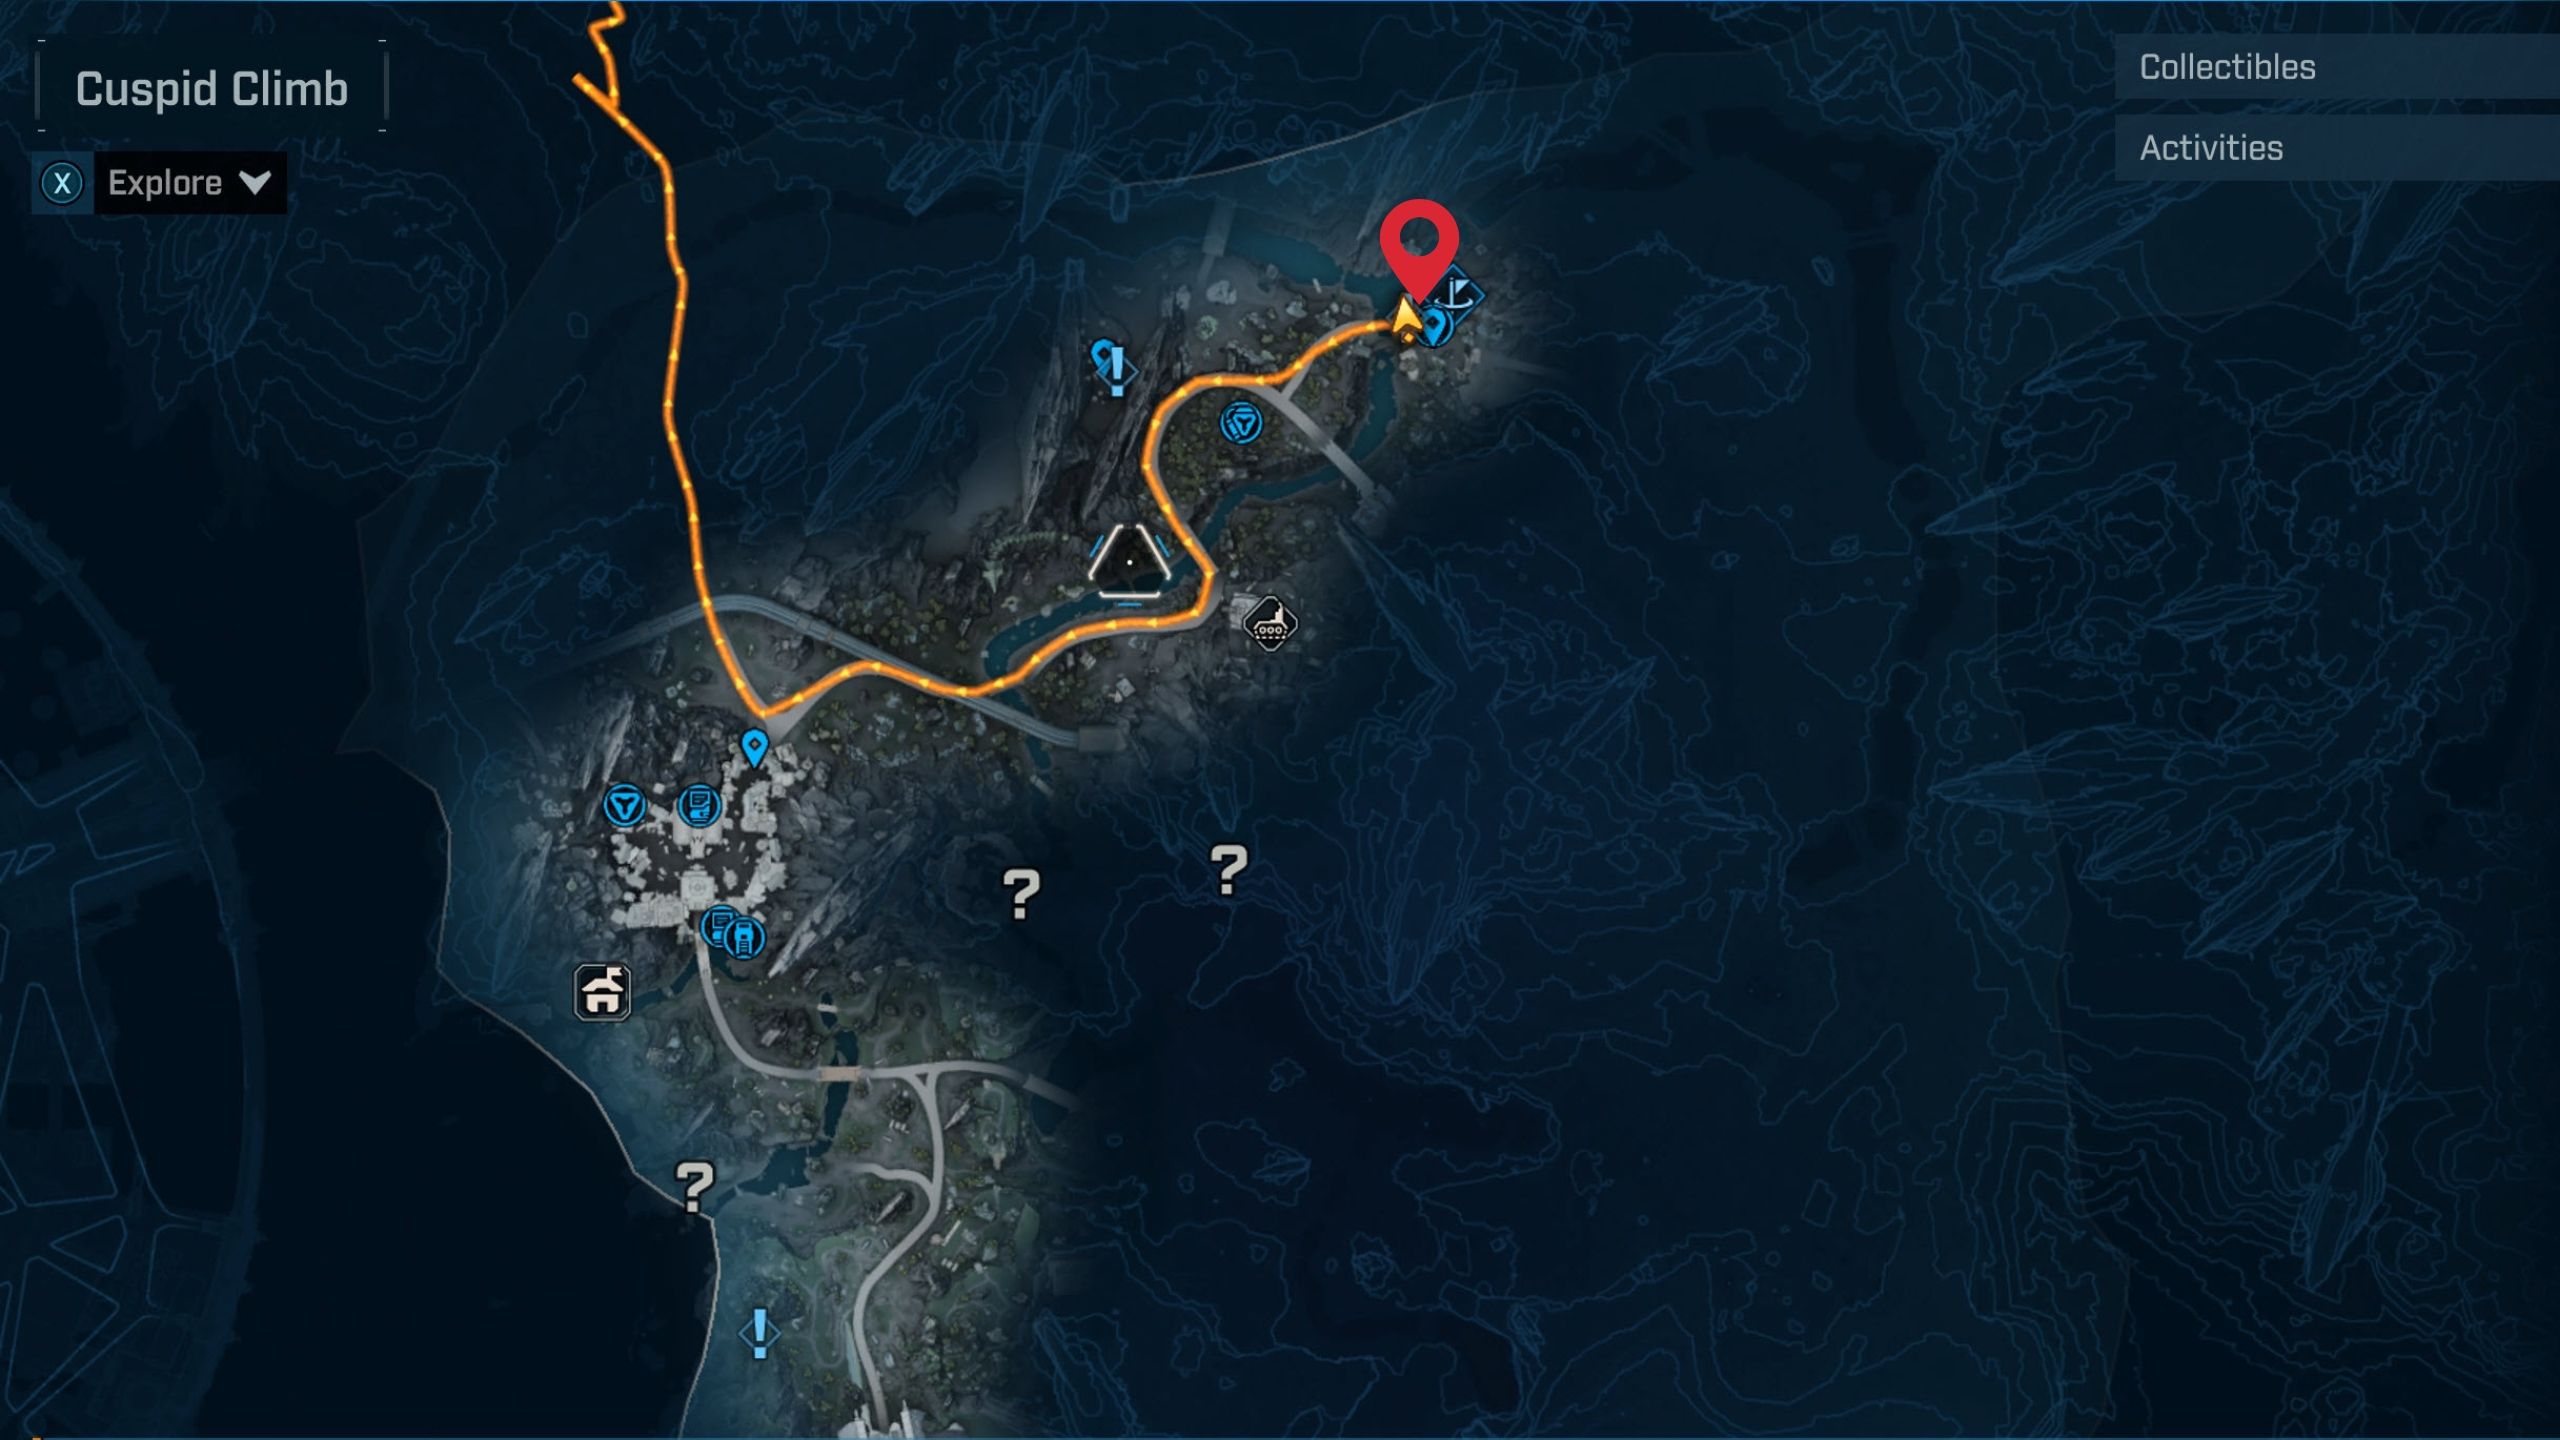Select the red destination pin on the map
This screenshot has height=1440, width=2560.
1419,247
